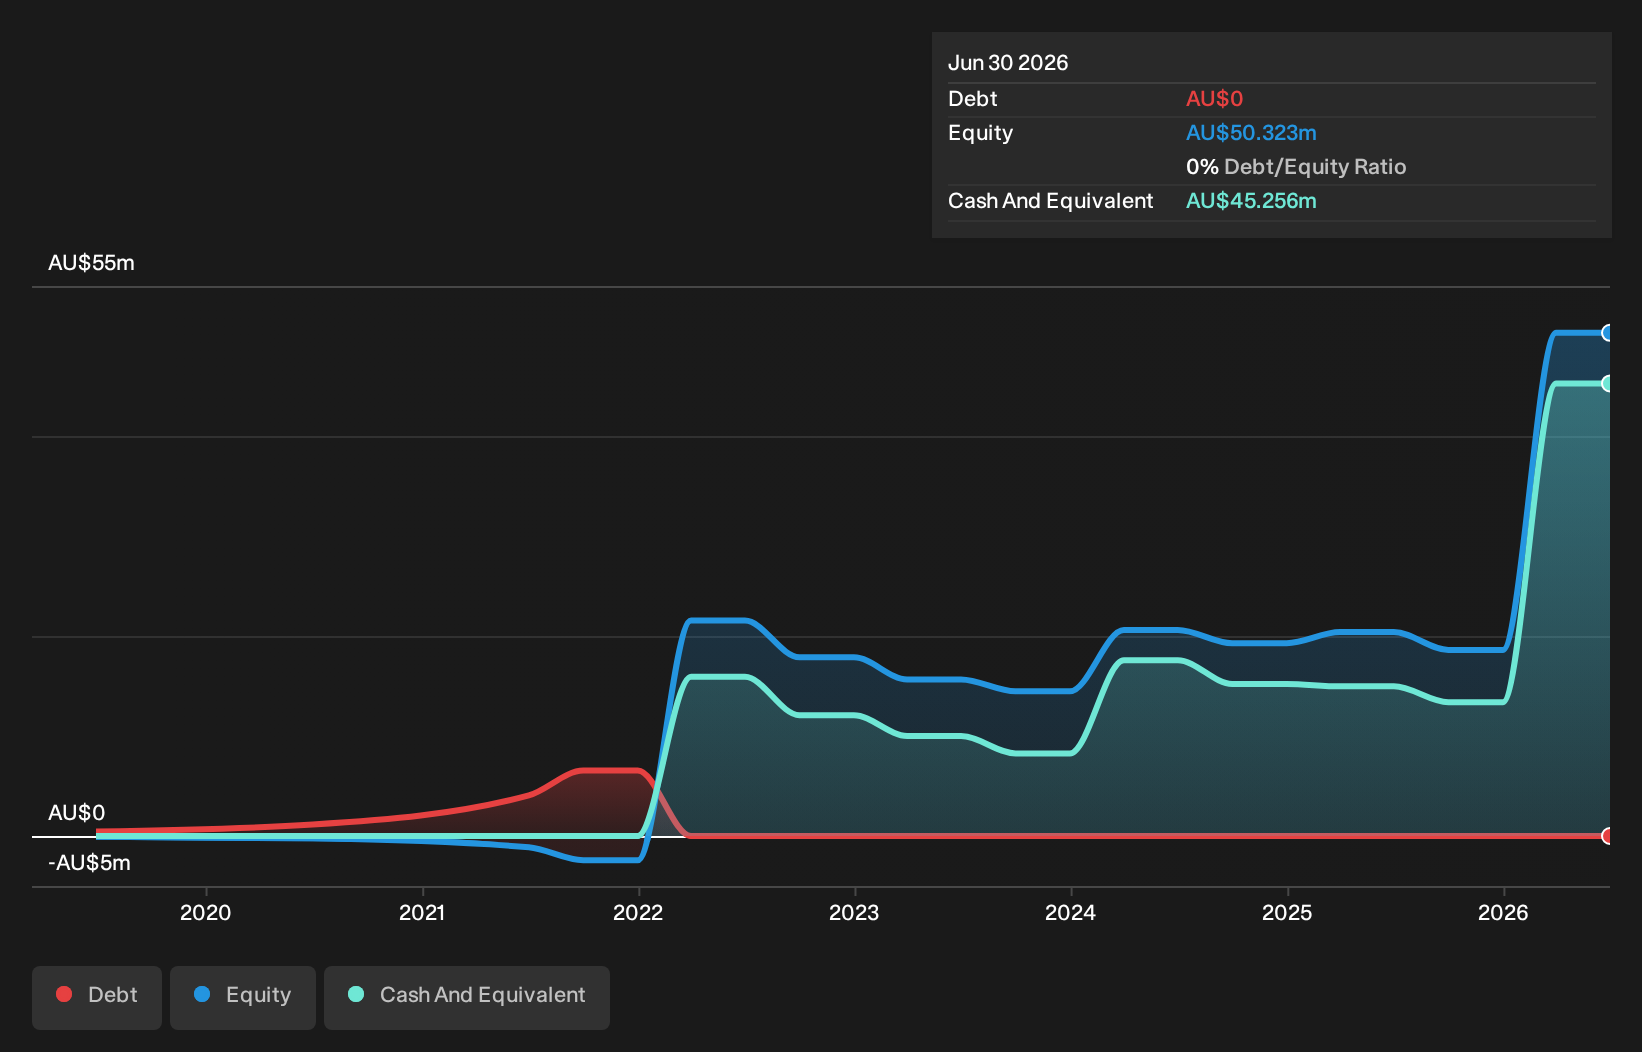Click the 2022 x-axis label
The height and width of the screenshot is (1052, 1642).
click(x=638, y=912)
